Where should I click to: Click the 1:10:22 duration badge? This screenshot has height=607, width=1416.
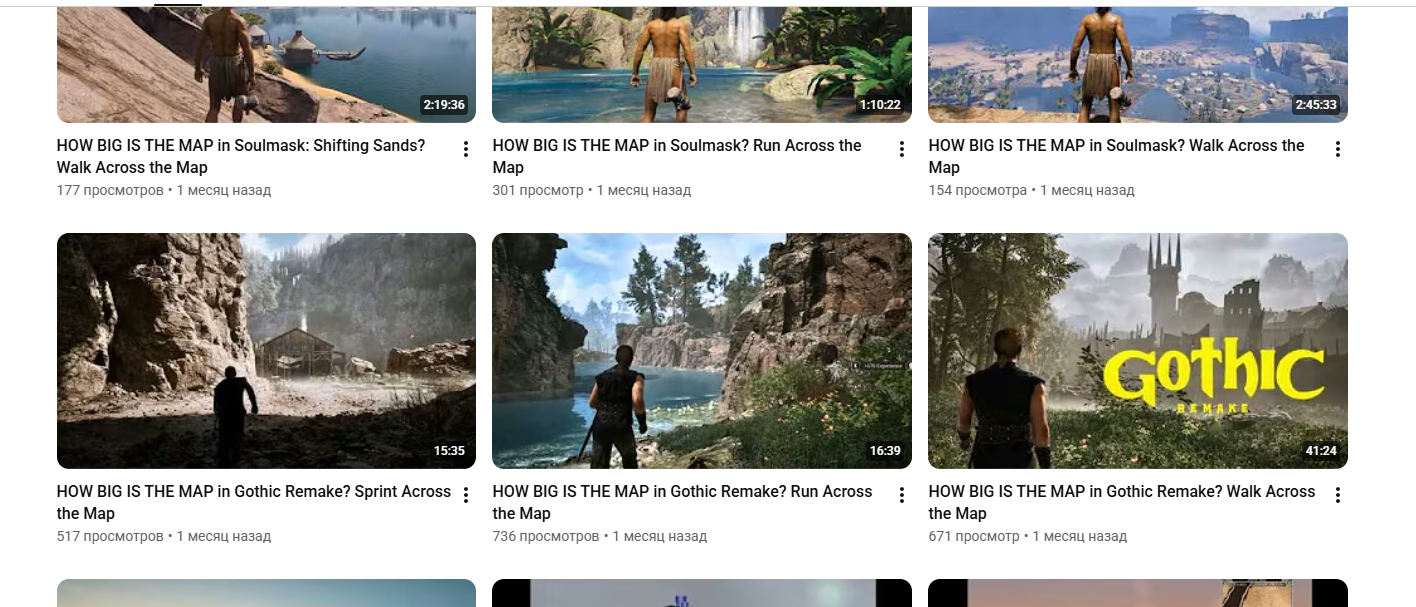click(x=880, y=105)
